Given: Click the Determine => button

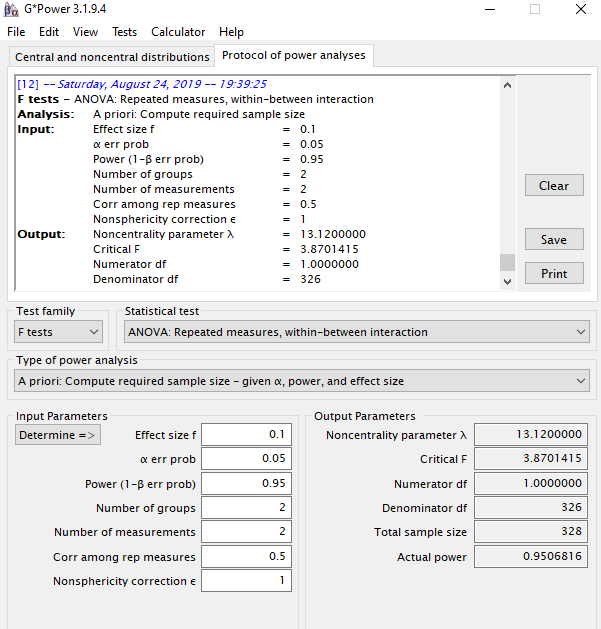Looking at the screenshot, I should tap(58, 435).
